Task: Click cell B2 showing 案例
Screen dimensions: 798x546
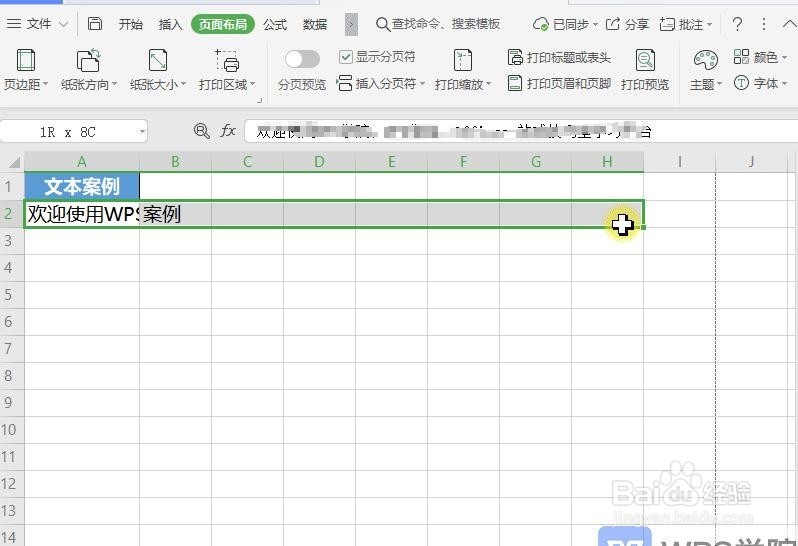Action: pos(176,214)
